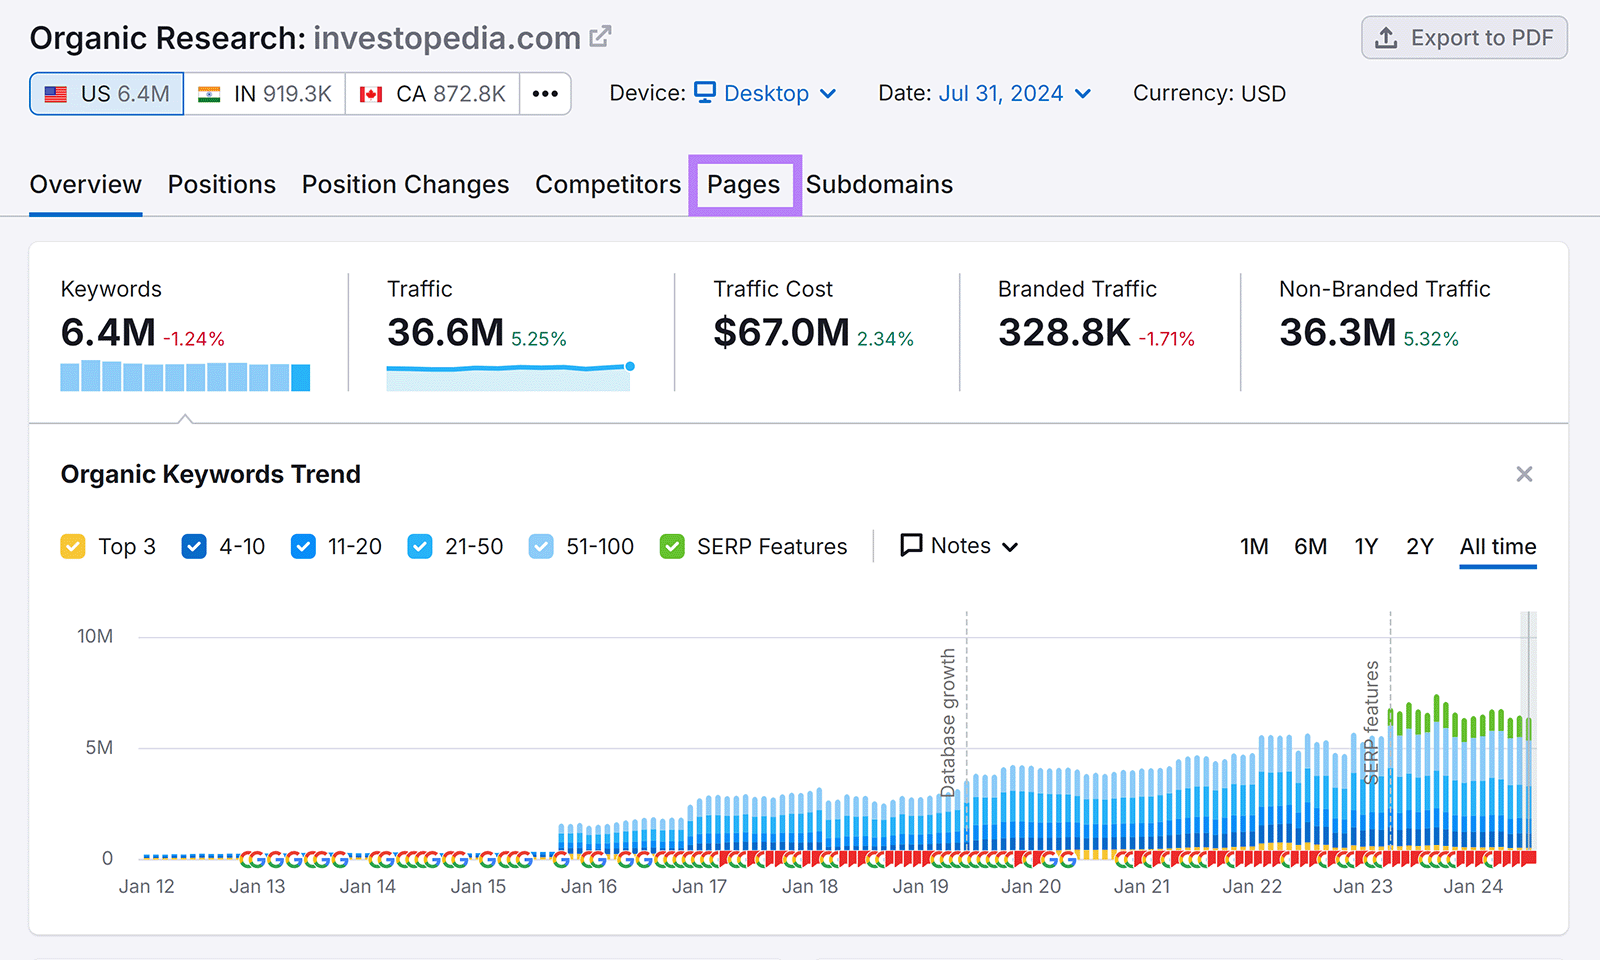Open the Notes dropdown chevron
This screenshot has width=1600, height=960.
(1013, 547)
